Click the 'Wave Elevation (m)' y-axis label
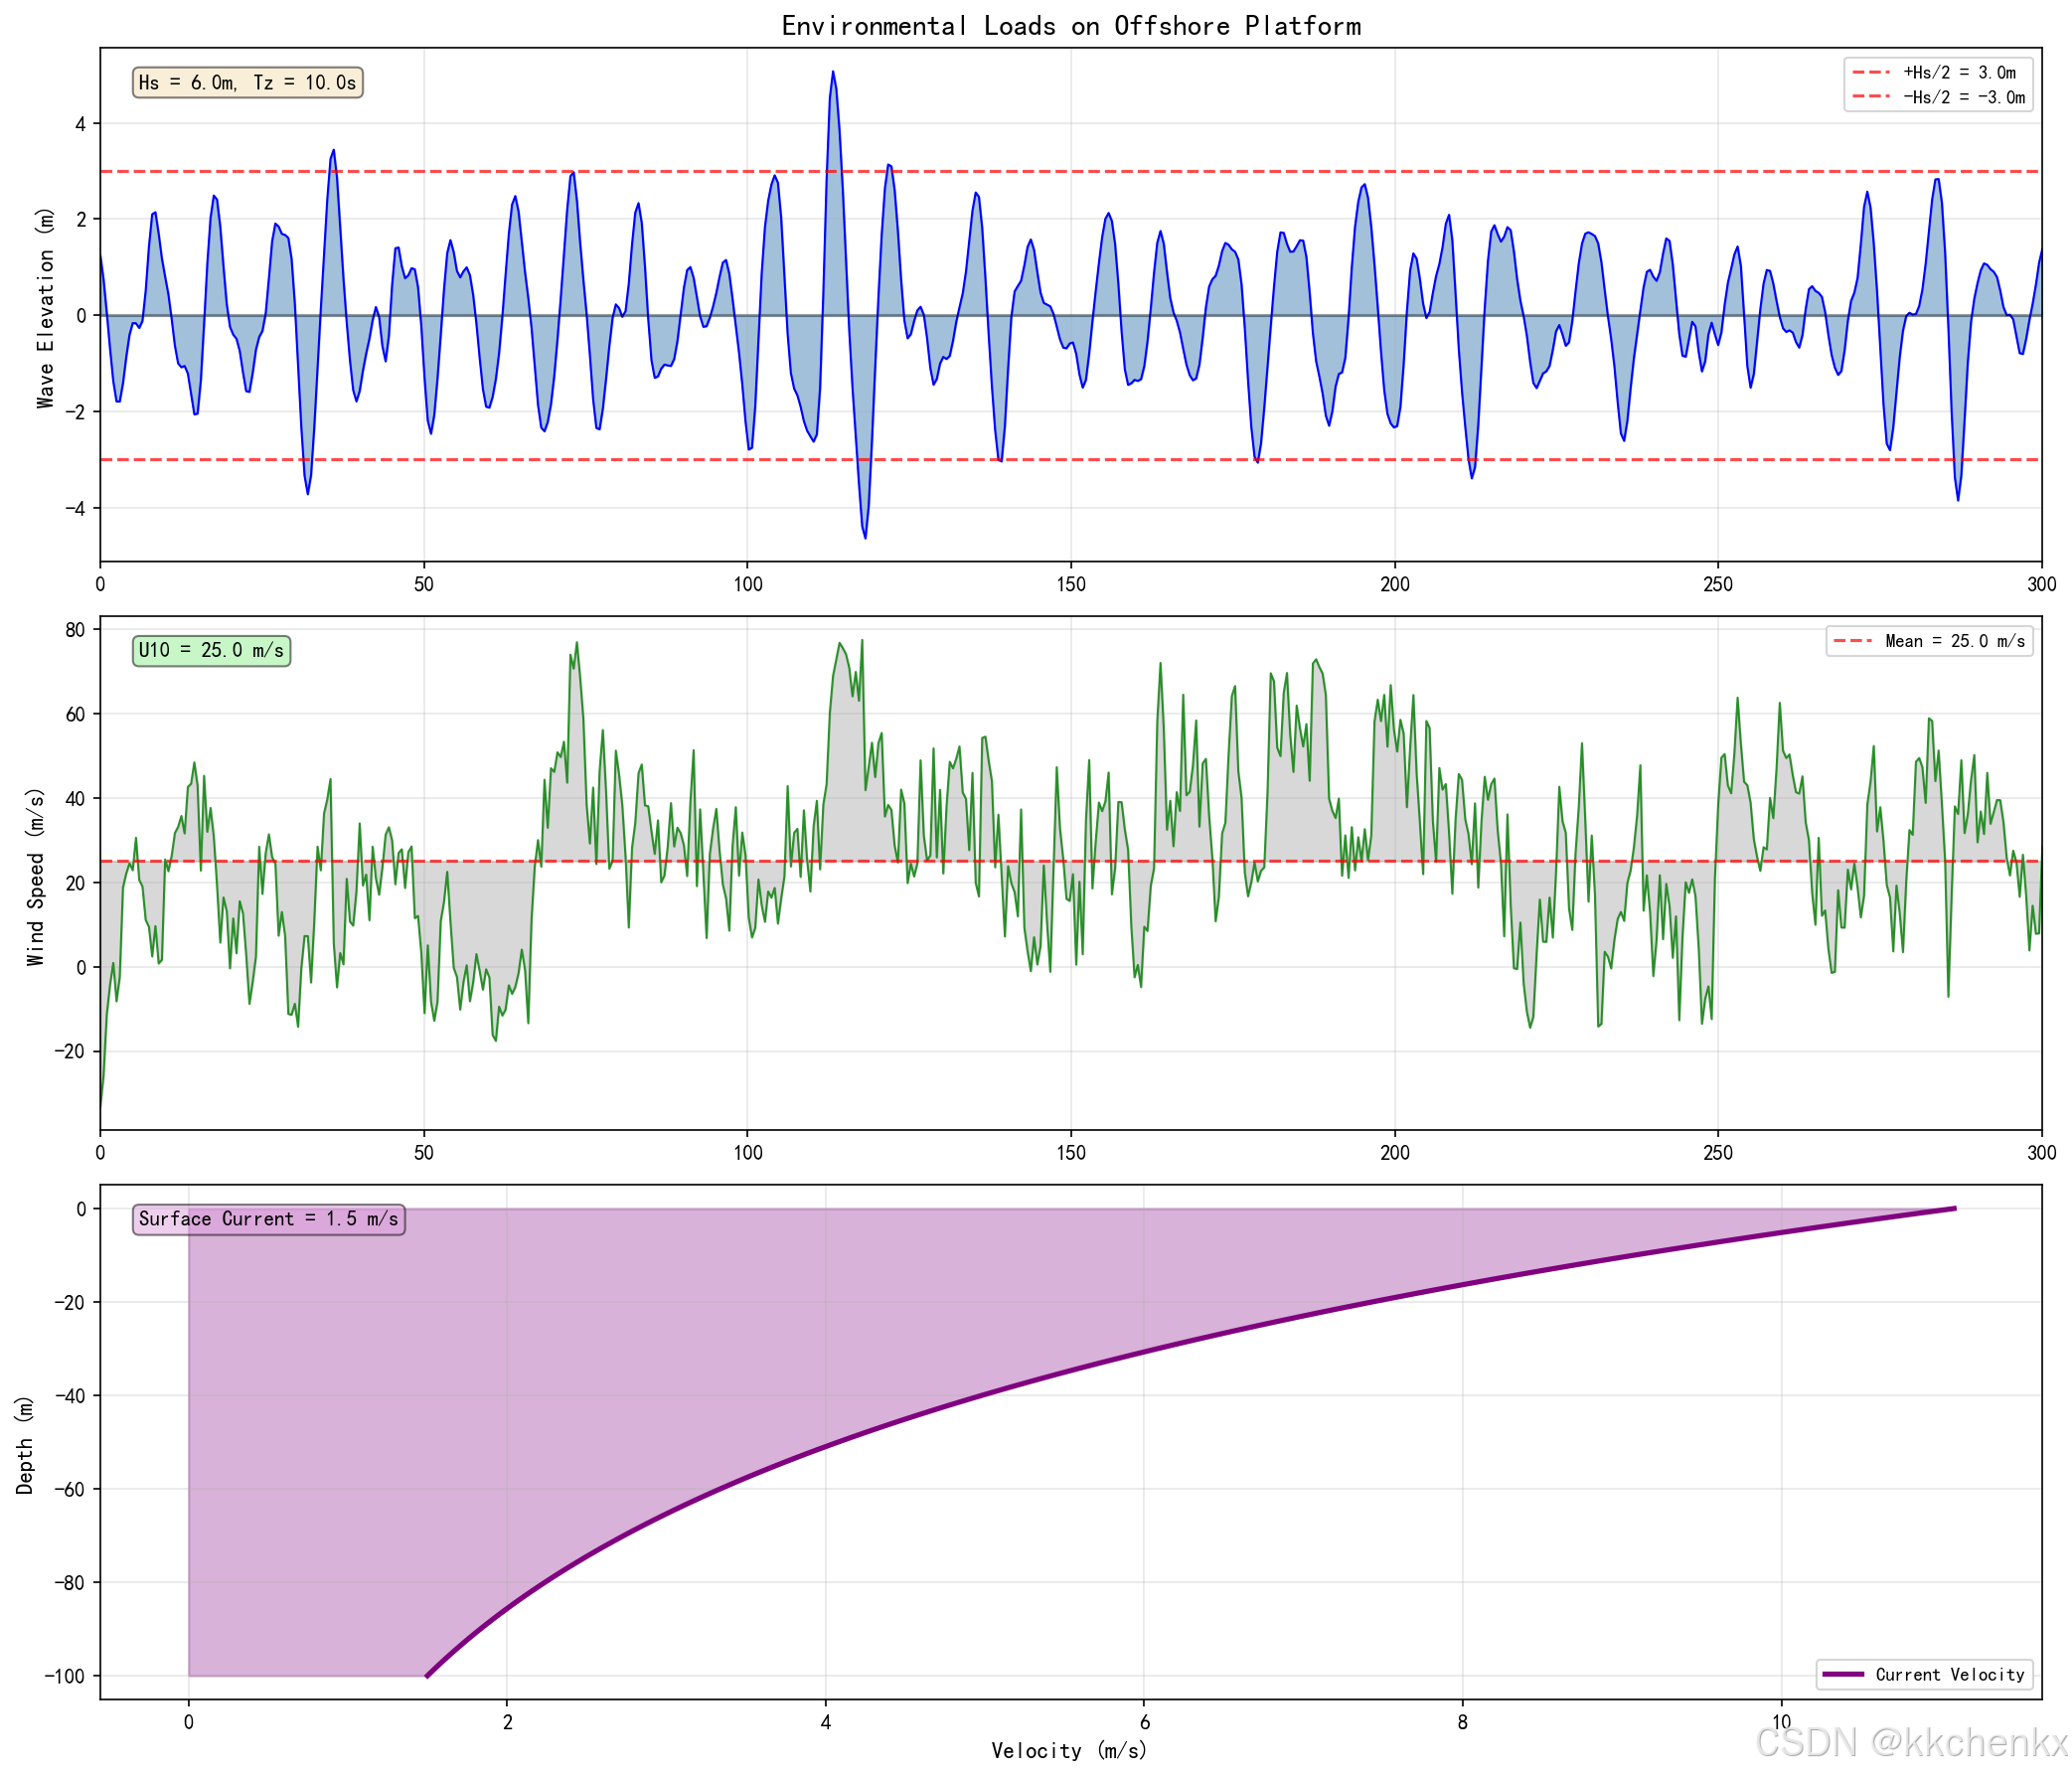This screenshot has height=1776, width=2072. (45, 308)
